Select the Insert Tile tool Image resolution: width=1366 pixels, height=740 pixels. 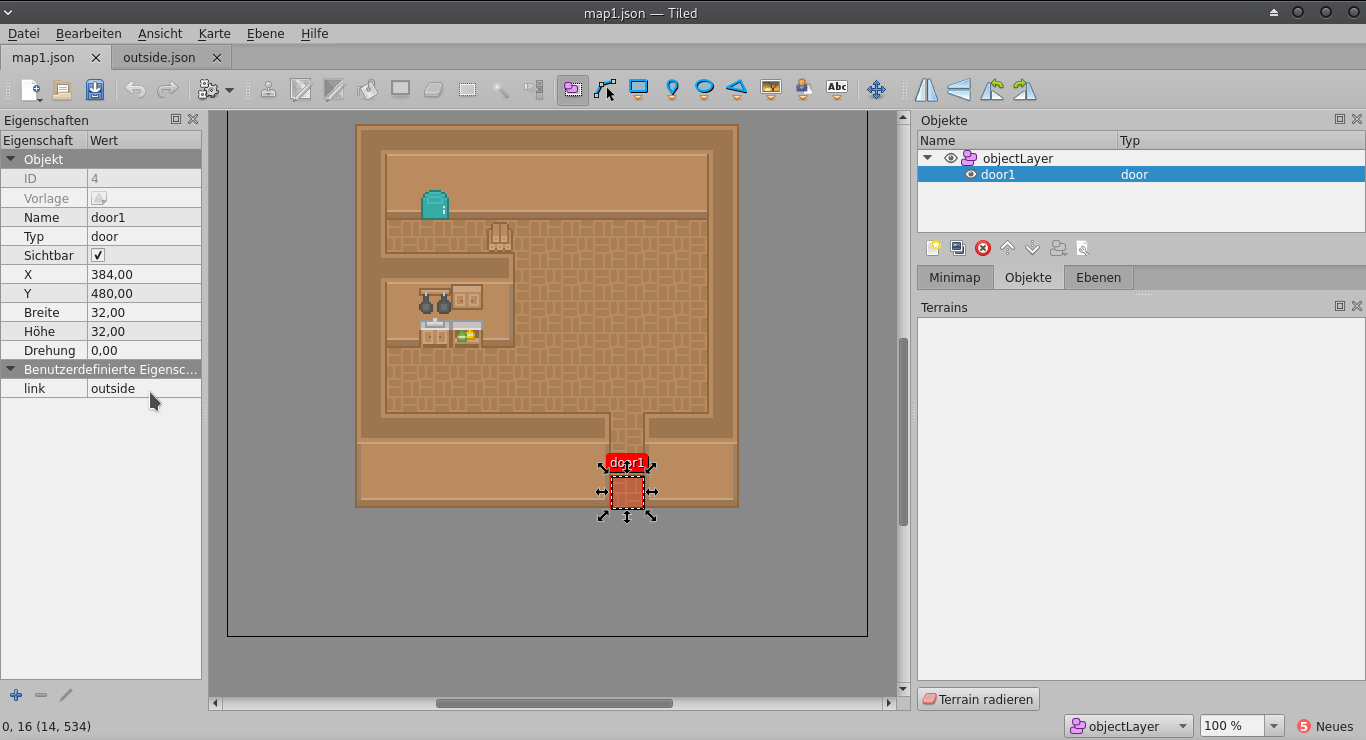[770, 90]
